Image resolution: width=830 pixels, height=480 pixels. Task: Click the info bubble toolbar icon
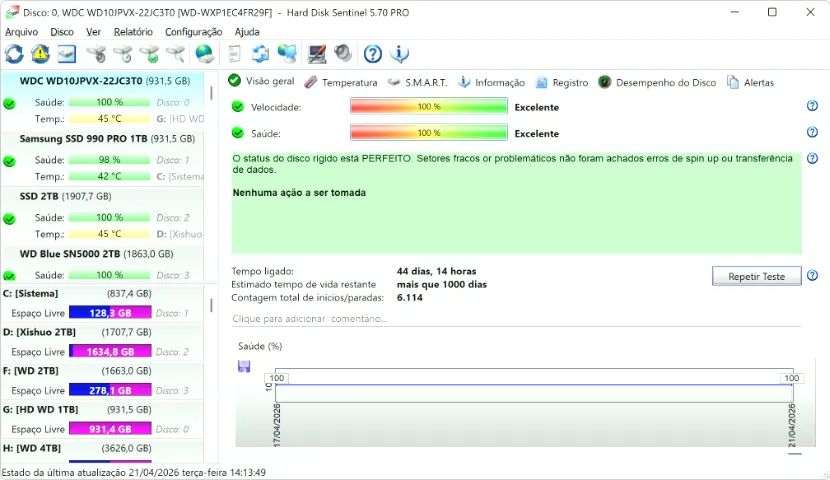point(399,53)
